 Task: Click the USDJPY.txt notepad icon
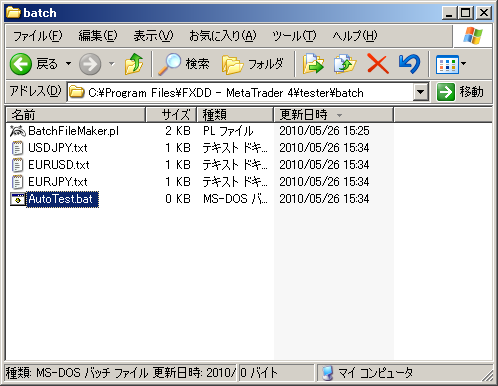point(17,148)
